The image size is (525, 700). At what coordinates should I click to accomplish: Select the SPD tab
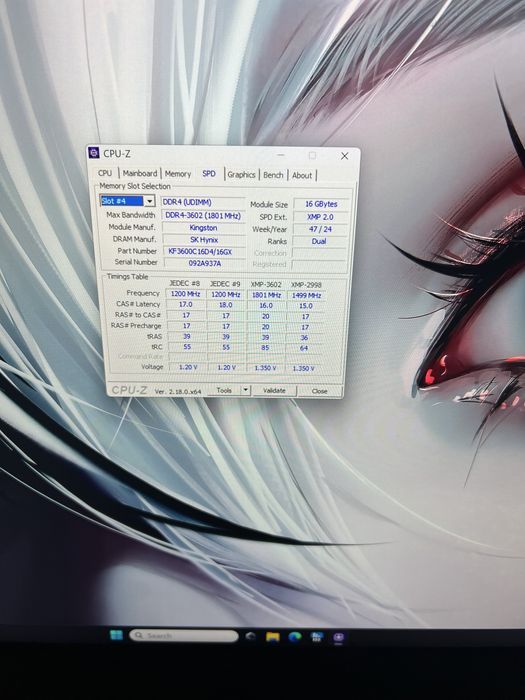208,174
